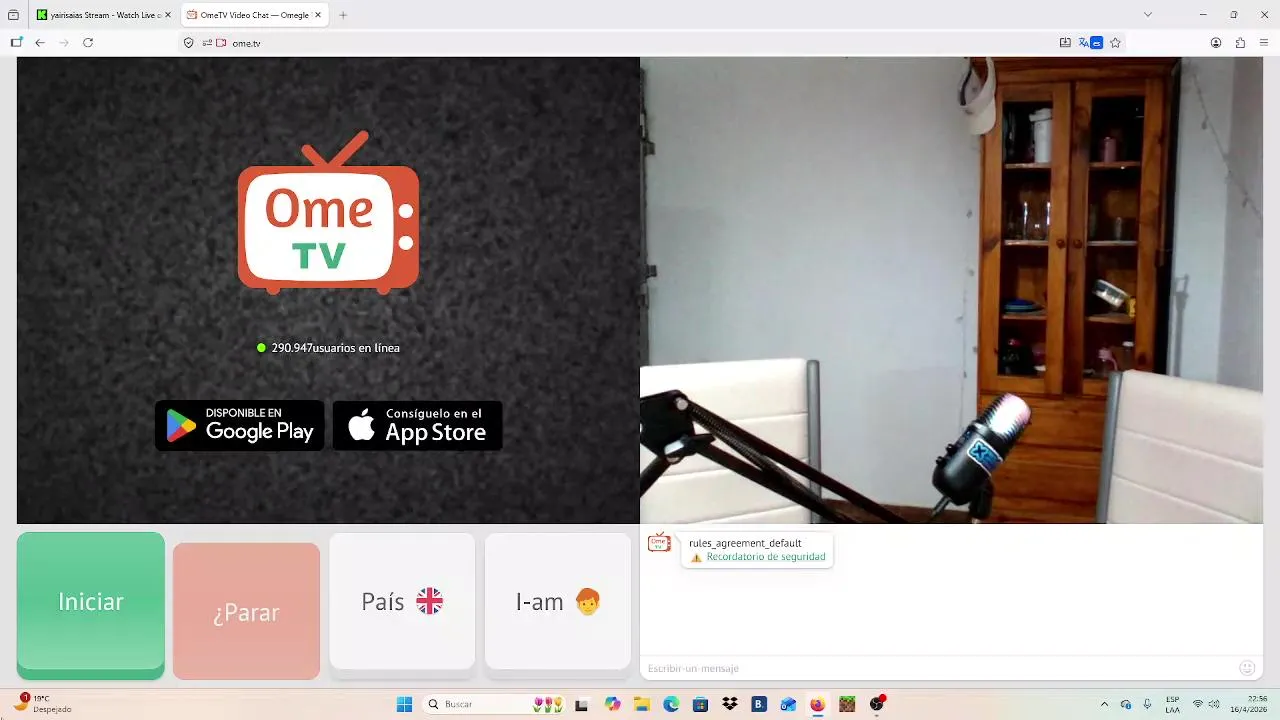
Task: Open a new browser tab
Action: pyautogui.click(x=343, y=15)
